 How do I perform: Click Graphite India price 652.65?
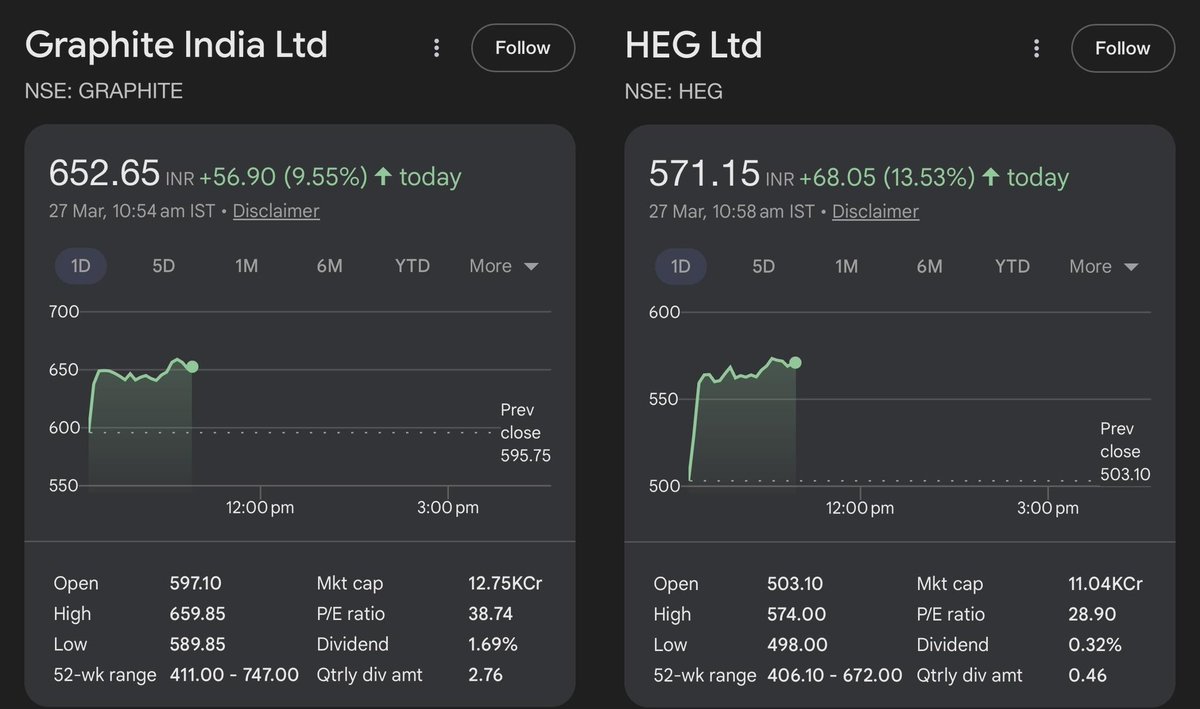(x=104, y=175)
